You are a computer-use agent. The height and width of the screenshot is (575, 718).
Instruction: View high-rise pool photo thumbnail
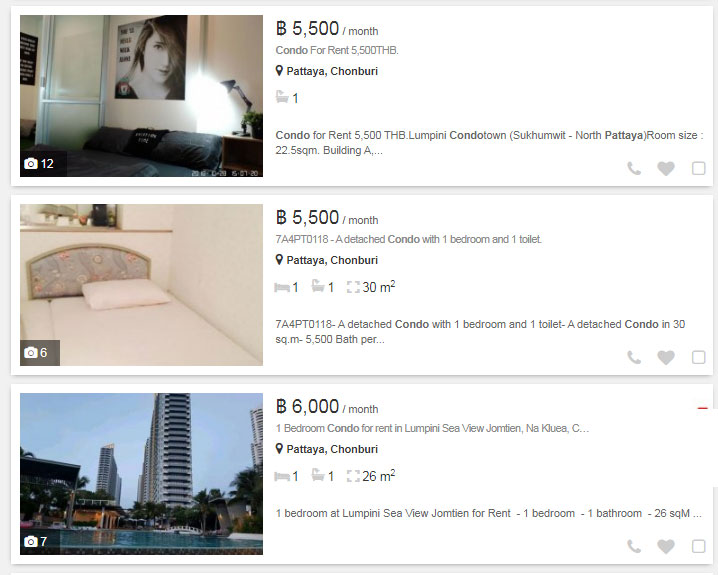click(x=141, y=474)
